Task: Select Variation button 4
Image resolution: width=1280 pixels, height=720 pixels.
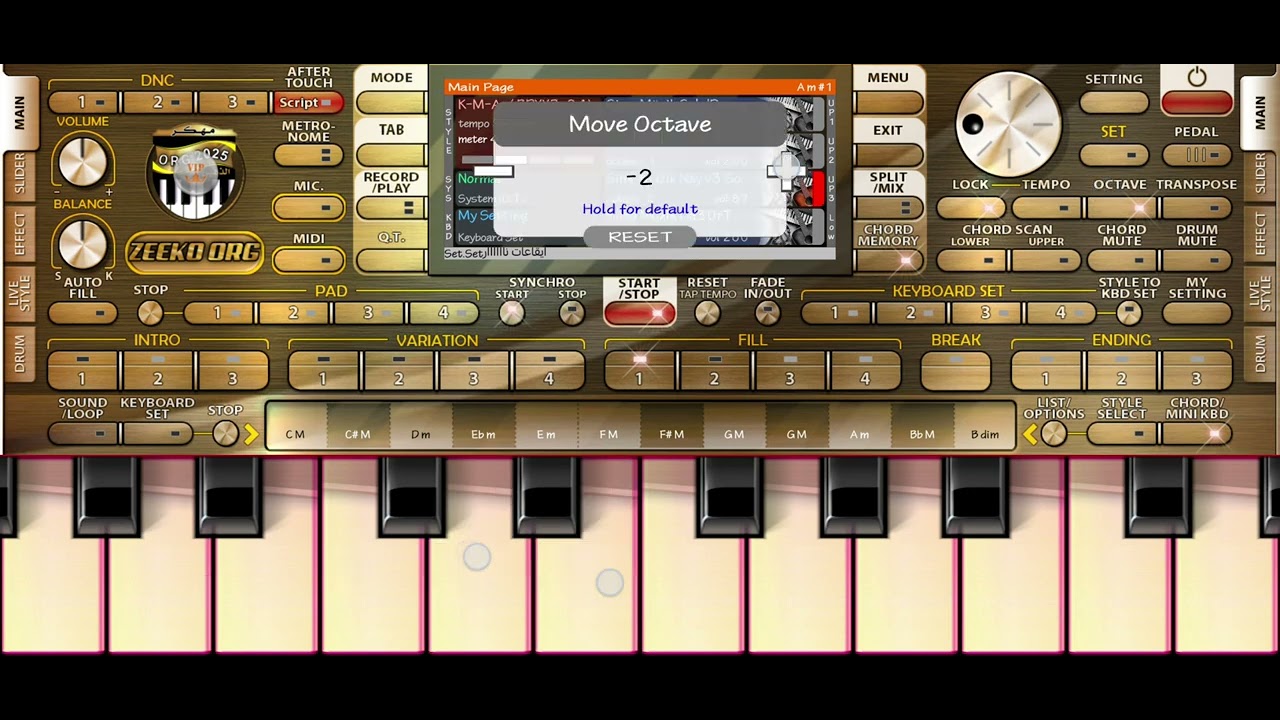Action: pos(548,370)
